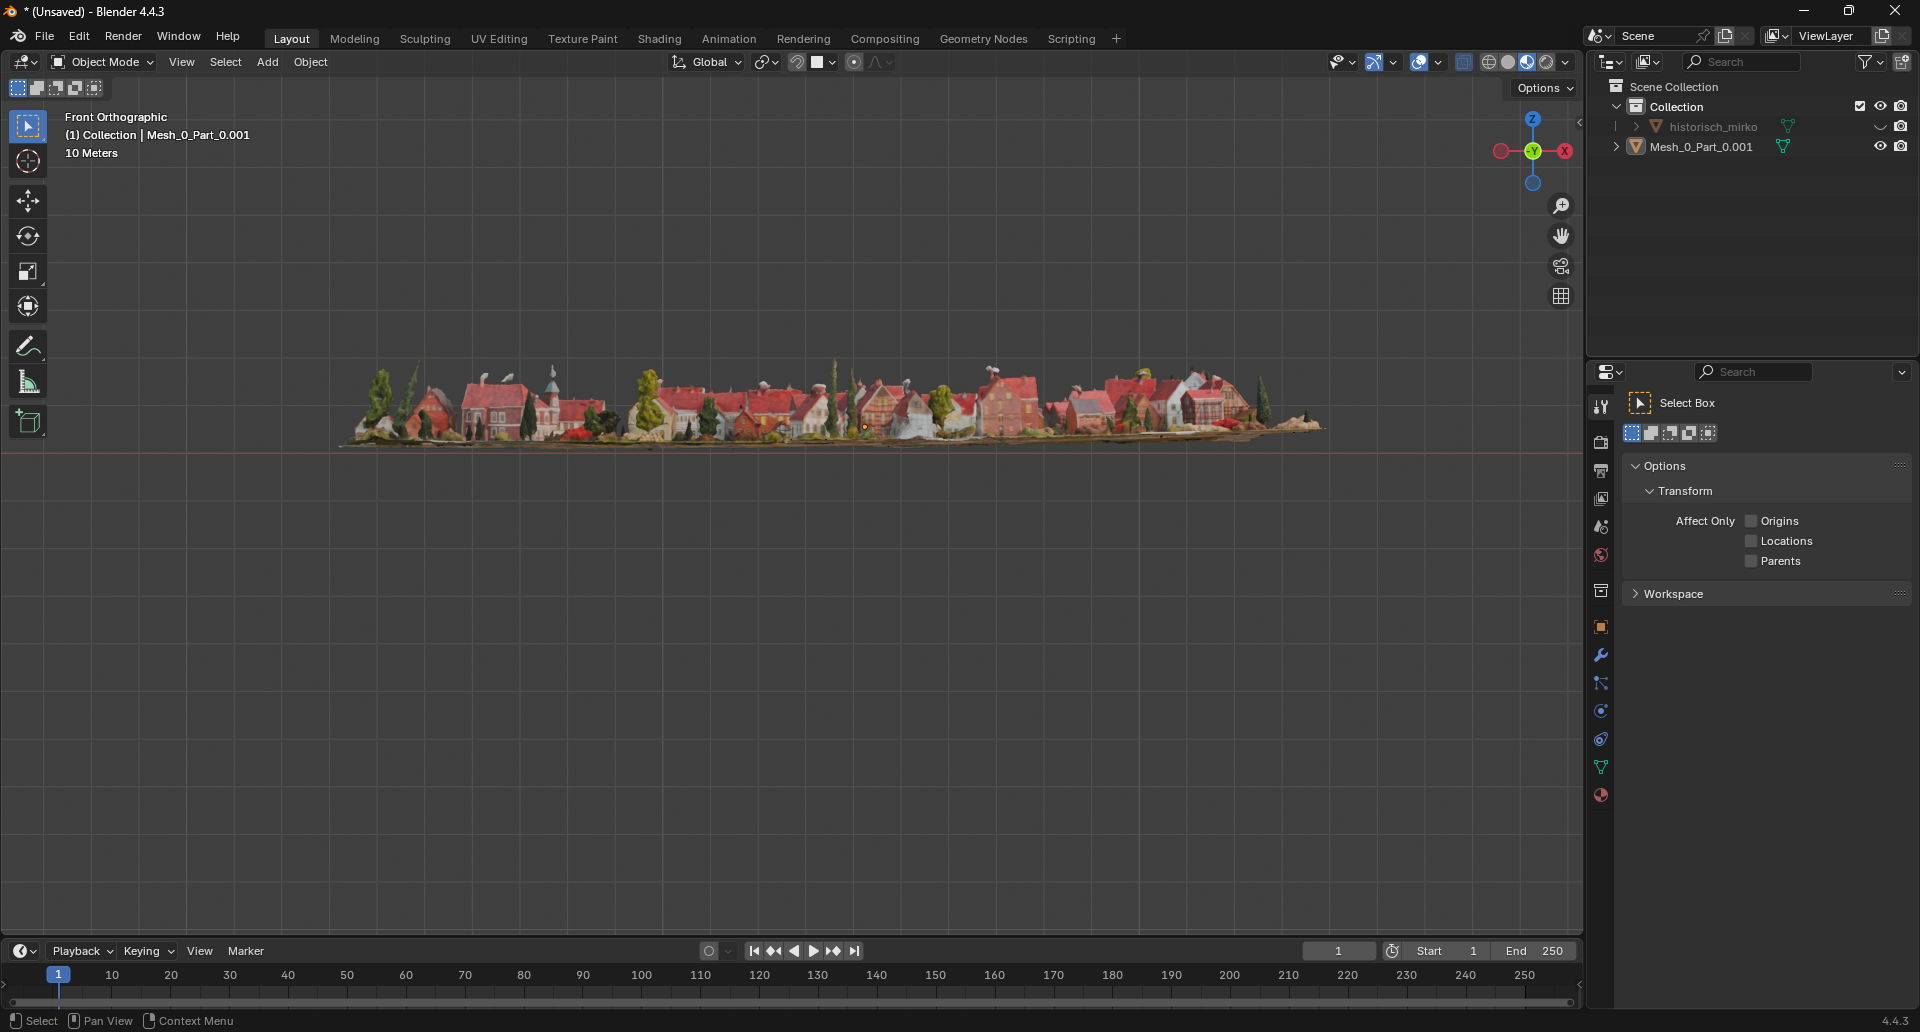Viewport: 1920px width, 1032px height.
Task: Check the Affect Only Locations option
Action: tap(1751, 541)
